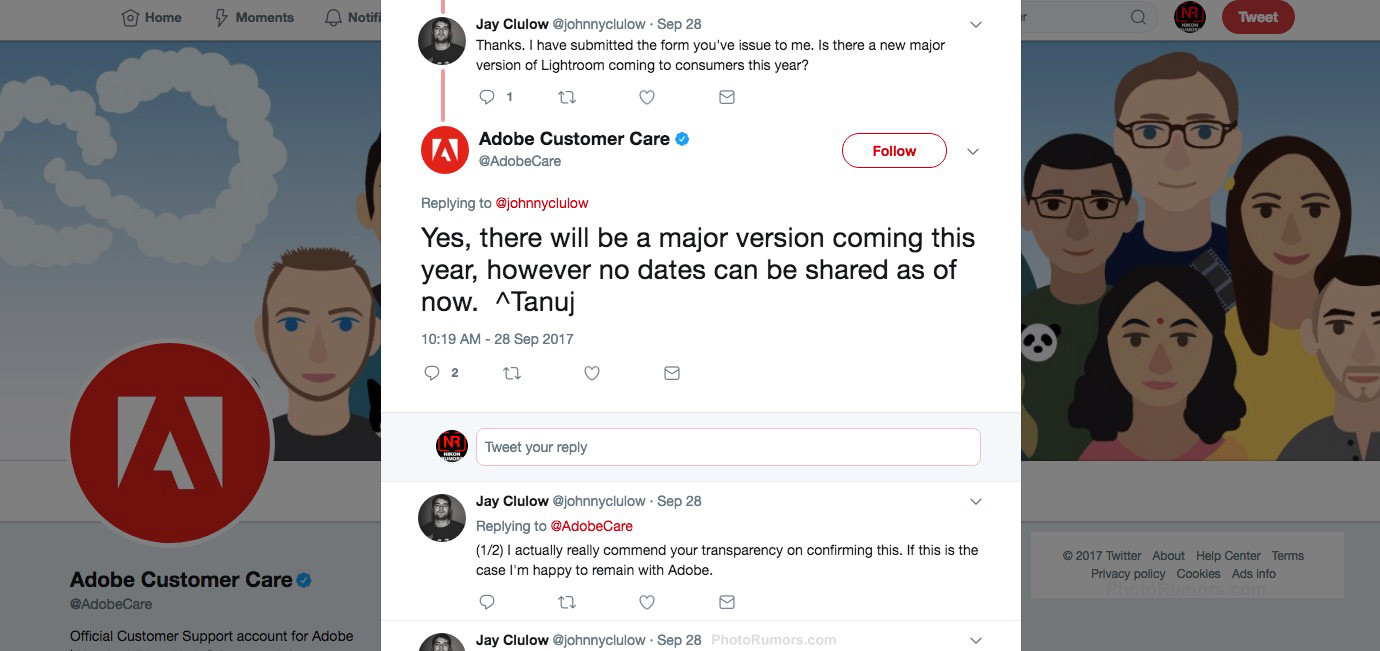Screen dimensions: 1380x651
Task: Open the @johnnyclulow reply-to link
Action: tap(541, 203)
